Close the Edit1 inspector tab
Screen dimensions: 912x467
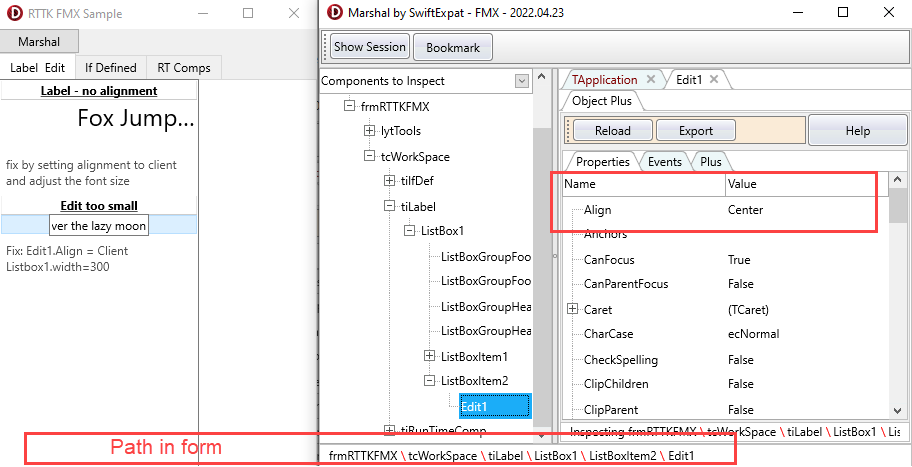click(x=714, y=79)
